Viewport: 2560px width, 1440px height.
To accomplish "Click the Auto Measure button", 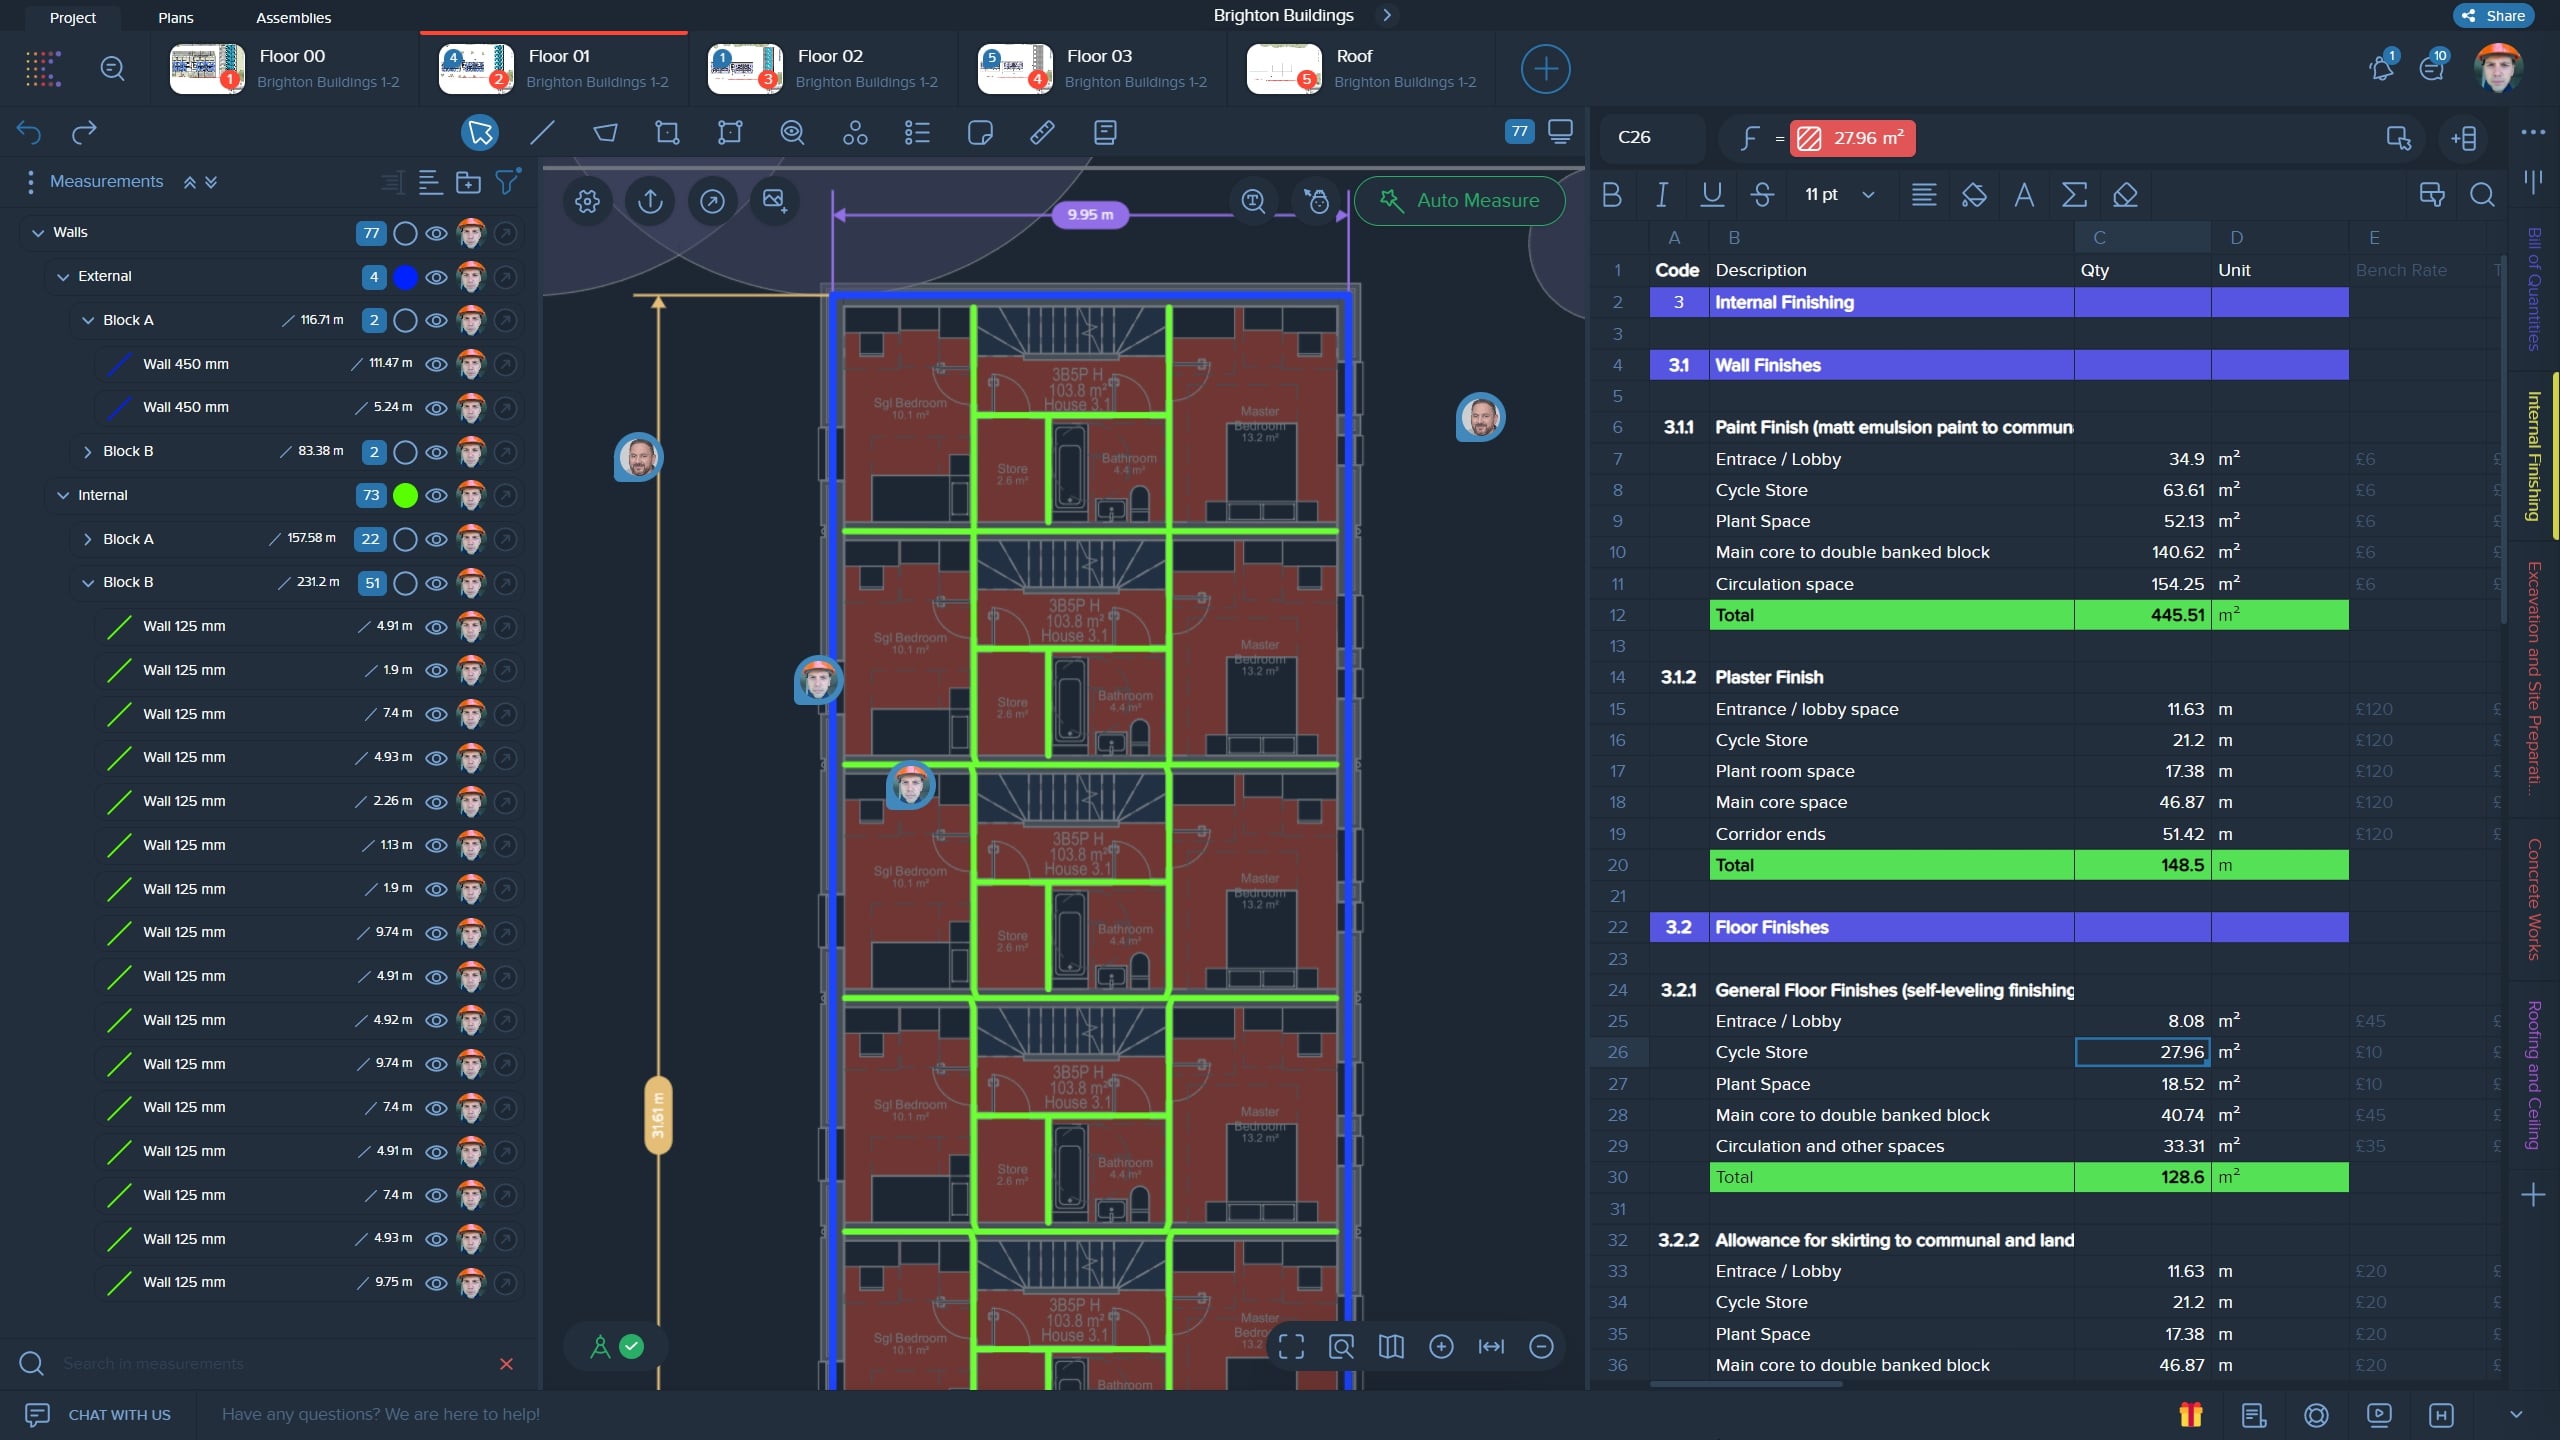I will tap(1459, 200).
